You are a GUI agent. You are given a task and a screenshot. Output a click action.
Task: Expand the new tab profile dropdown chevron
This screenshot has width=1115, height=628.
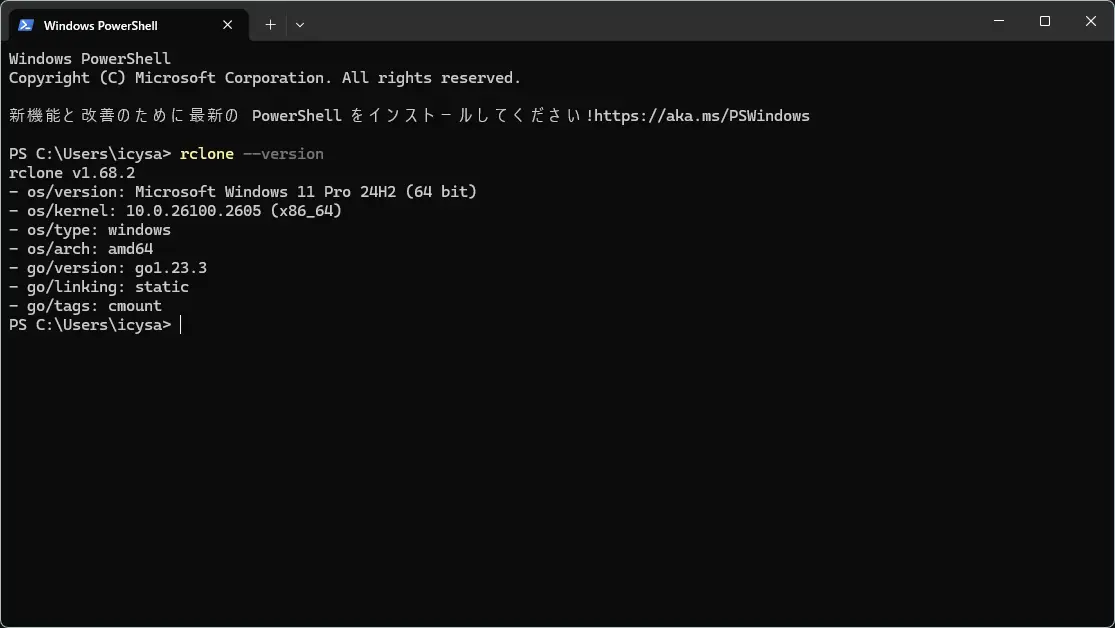[300, 24]
